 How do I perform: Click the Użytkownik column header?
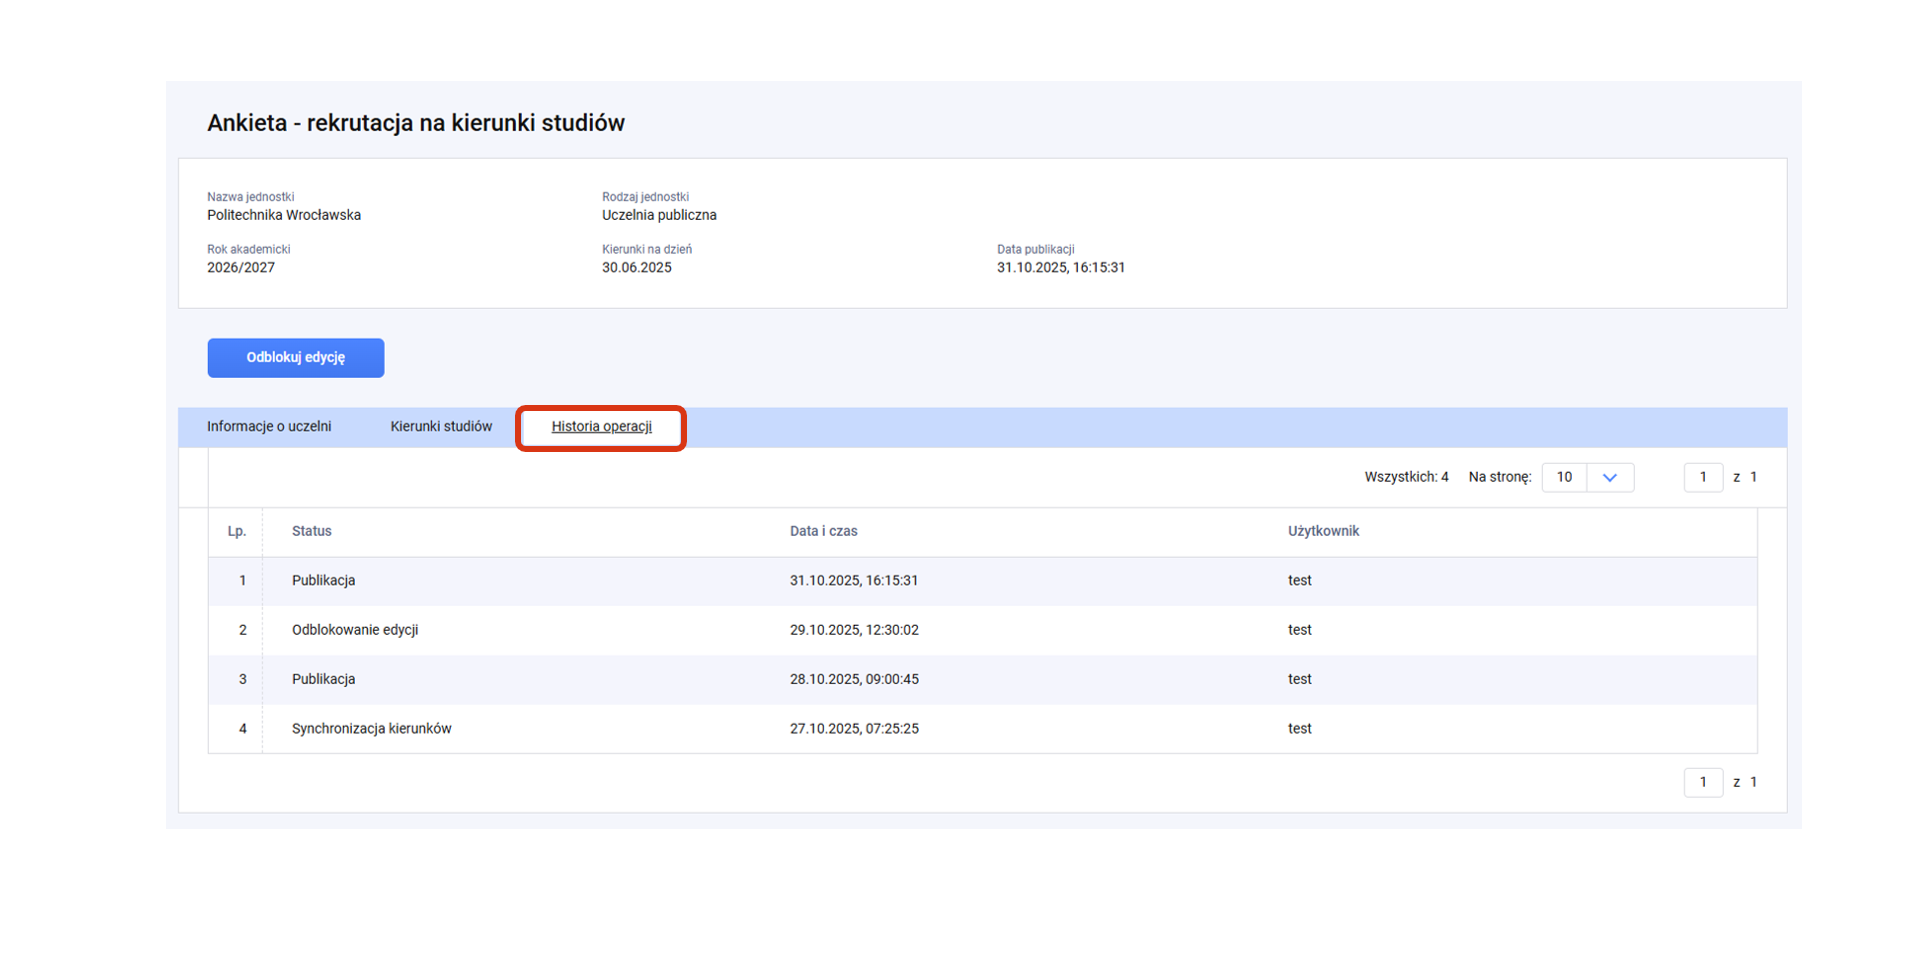tap(1322, 532)
